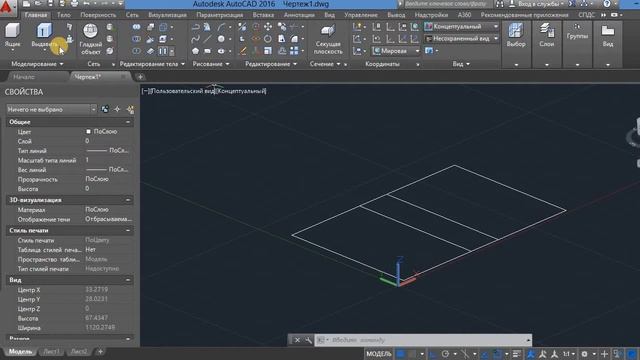Click the Пользовательский вид viewport label
The image size is (640, 360).
(182, 91)
